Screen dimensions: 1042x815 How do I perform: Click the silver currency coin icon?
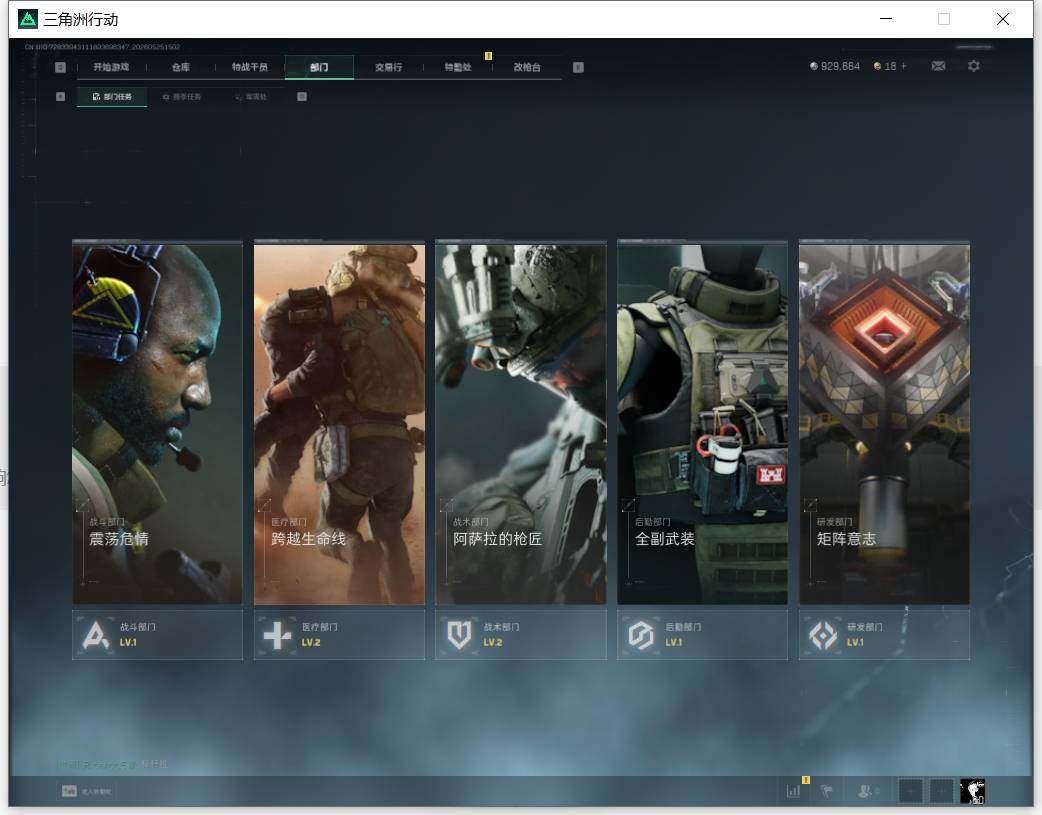pyautogui.click(x=814, y=66)
